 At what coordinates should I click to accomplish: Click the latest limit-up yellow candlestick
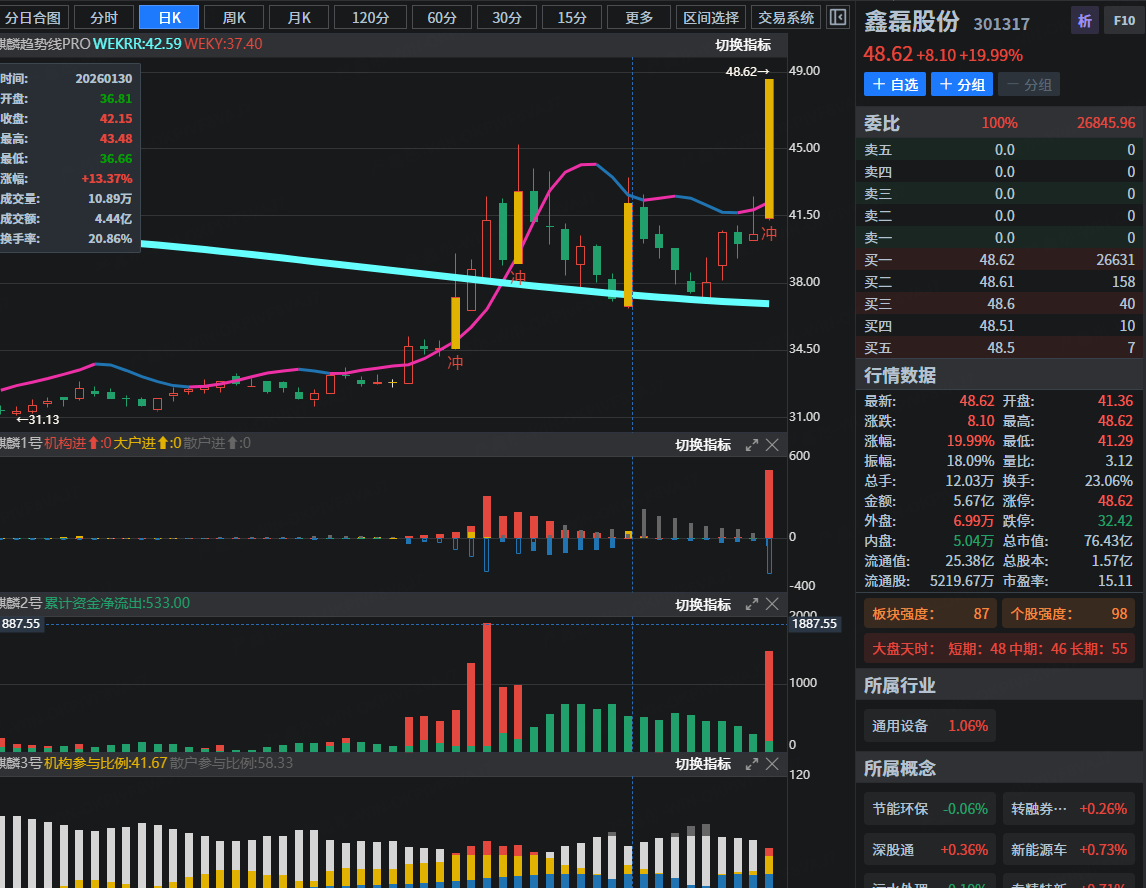click(769, 148)
